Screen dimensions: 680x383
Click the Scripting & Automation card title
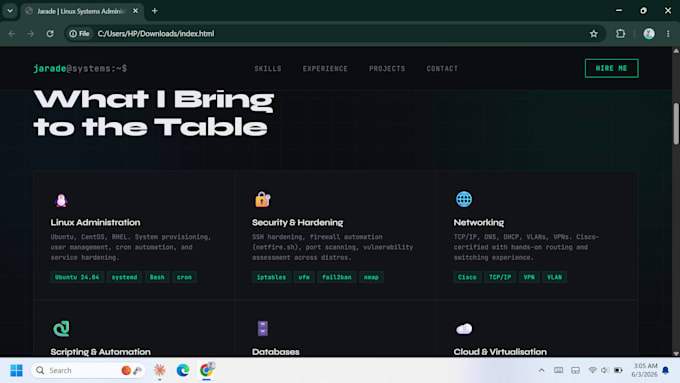[x=101, y=351]
